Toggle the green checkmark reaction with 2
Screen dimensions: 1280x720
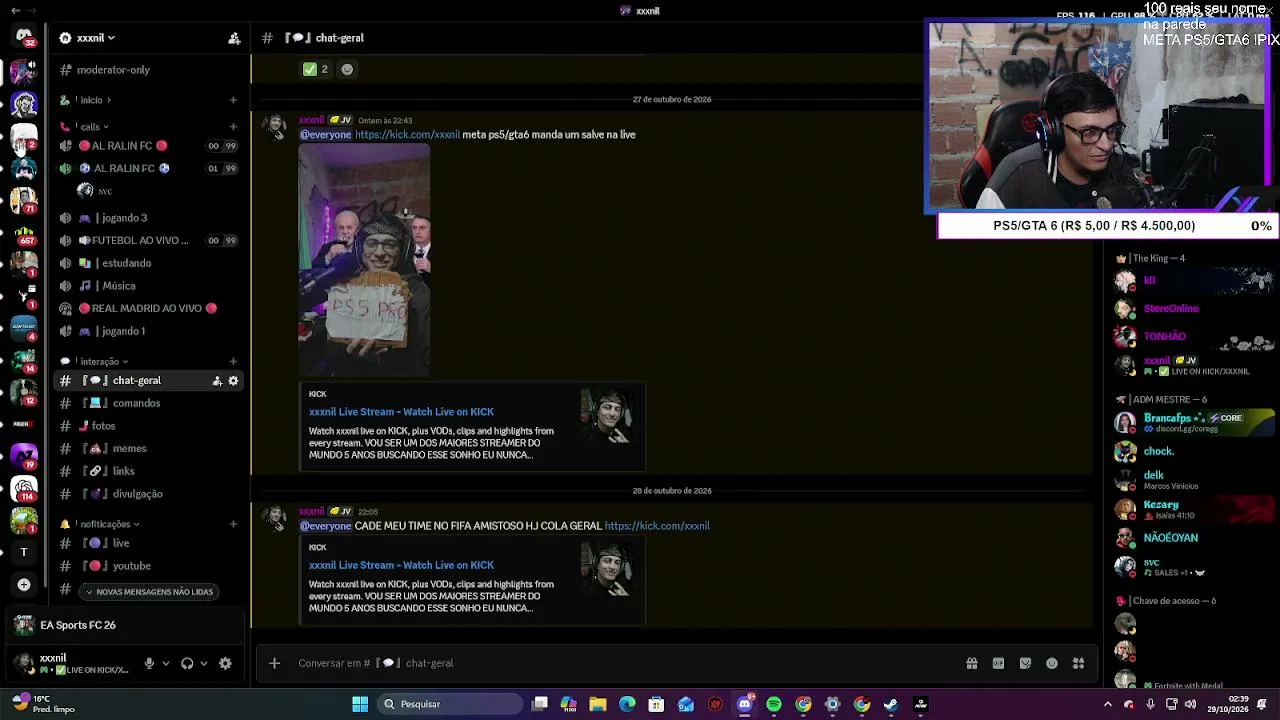pos(316,69)
